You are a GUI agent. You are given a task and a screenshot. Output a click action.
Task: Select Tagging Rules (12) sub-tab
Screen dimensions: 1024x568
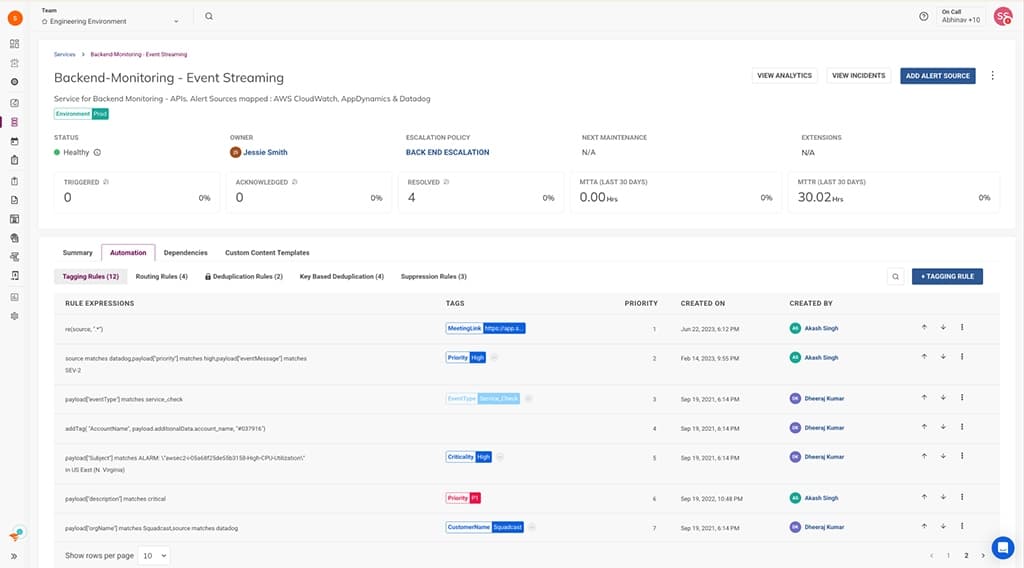91,277
